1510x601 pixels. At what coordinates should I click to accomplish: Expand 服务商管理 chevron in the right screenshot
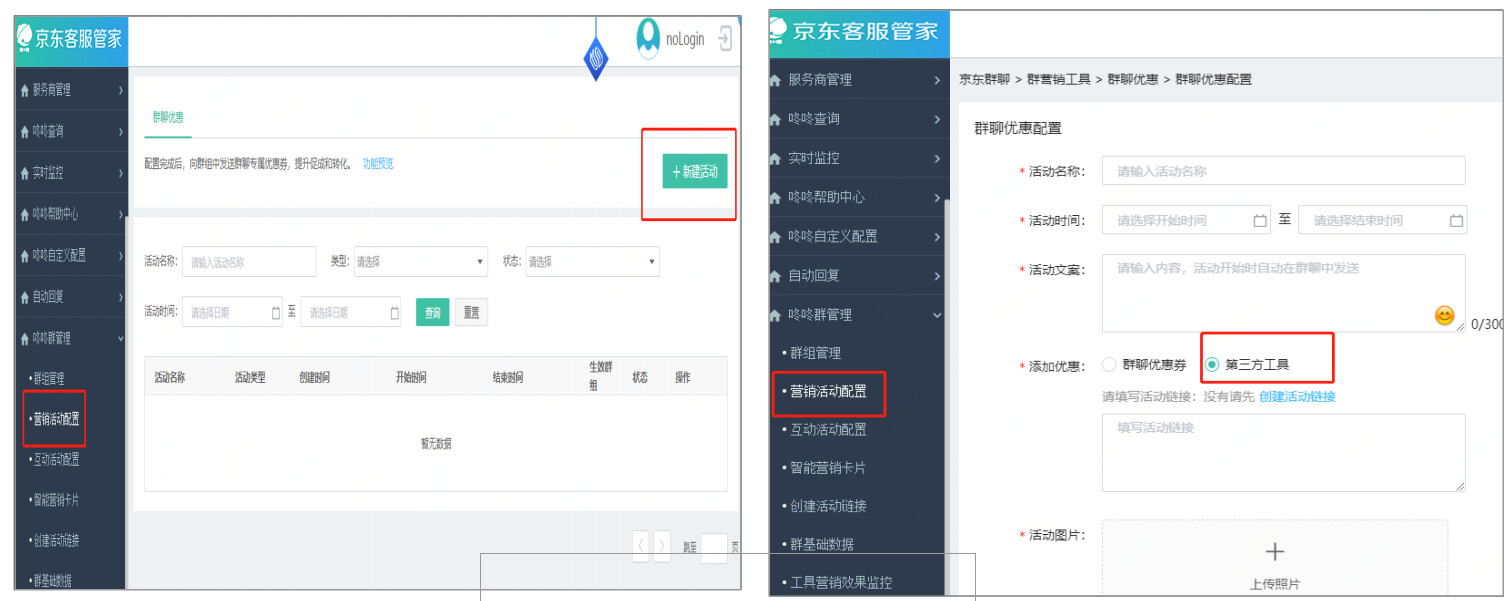[x=937, y=80]
